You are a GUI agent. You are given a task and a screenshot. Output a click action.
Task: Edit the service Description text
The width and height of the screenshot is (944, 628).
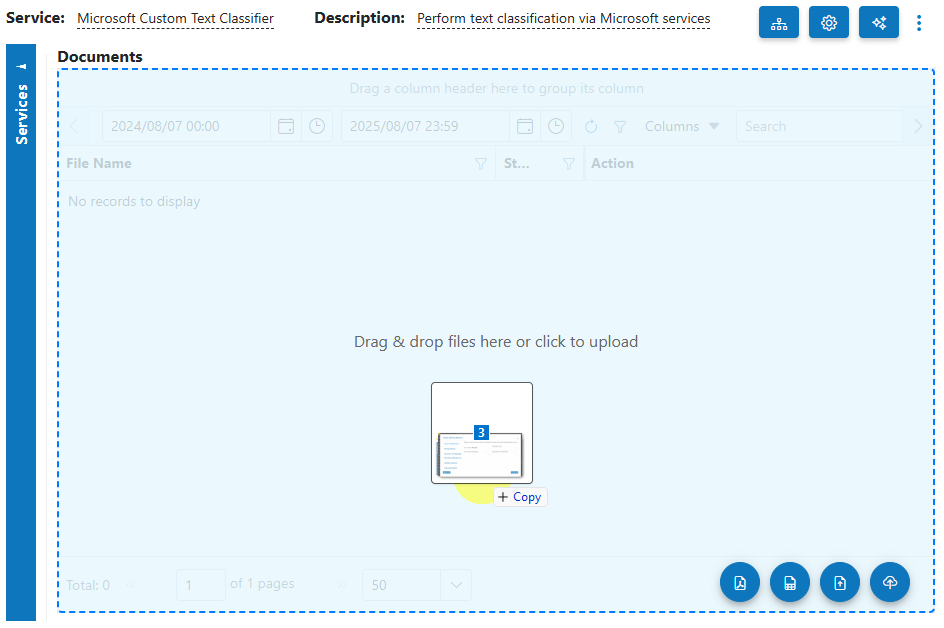coord(563,18)
